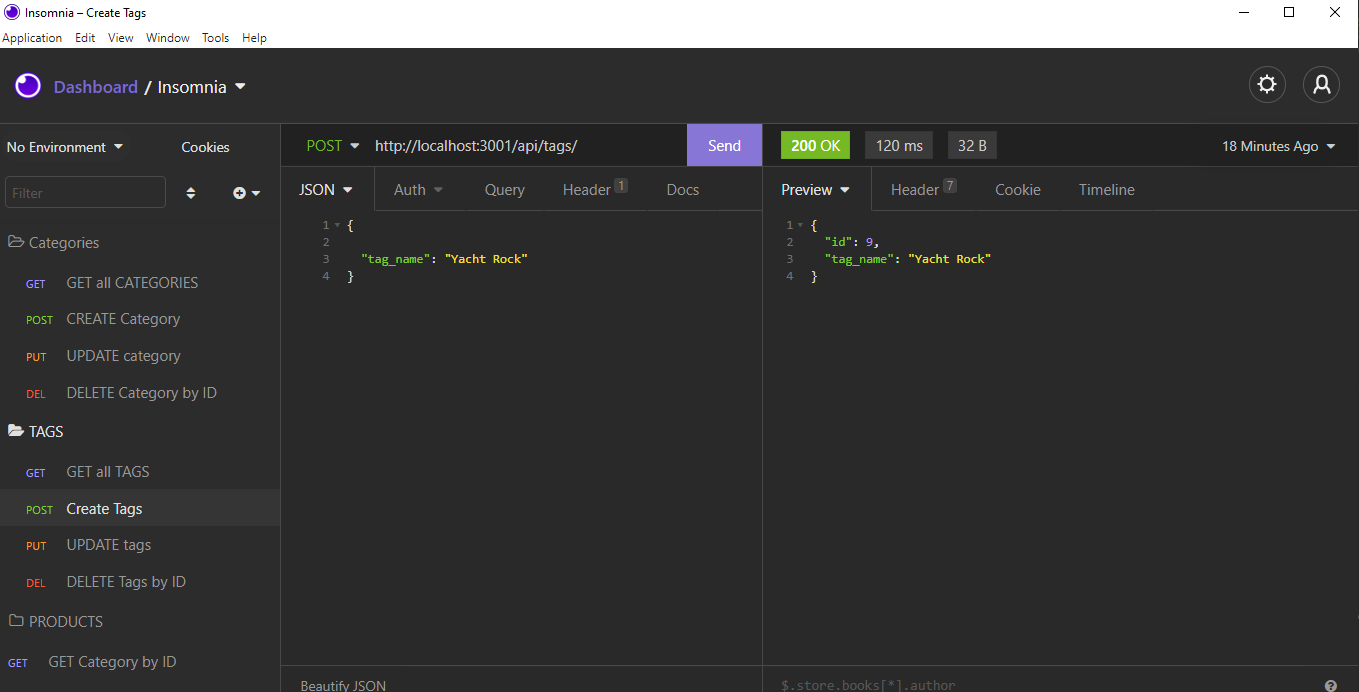Open the 18 Minutes Ago history dropdown
Viewport: 1359px width, 692px height.
pyautogui.click(x=1279, y=146)
